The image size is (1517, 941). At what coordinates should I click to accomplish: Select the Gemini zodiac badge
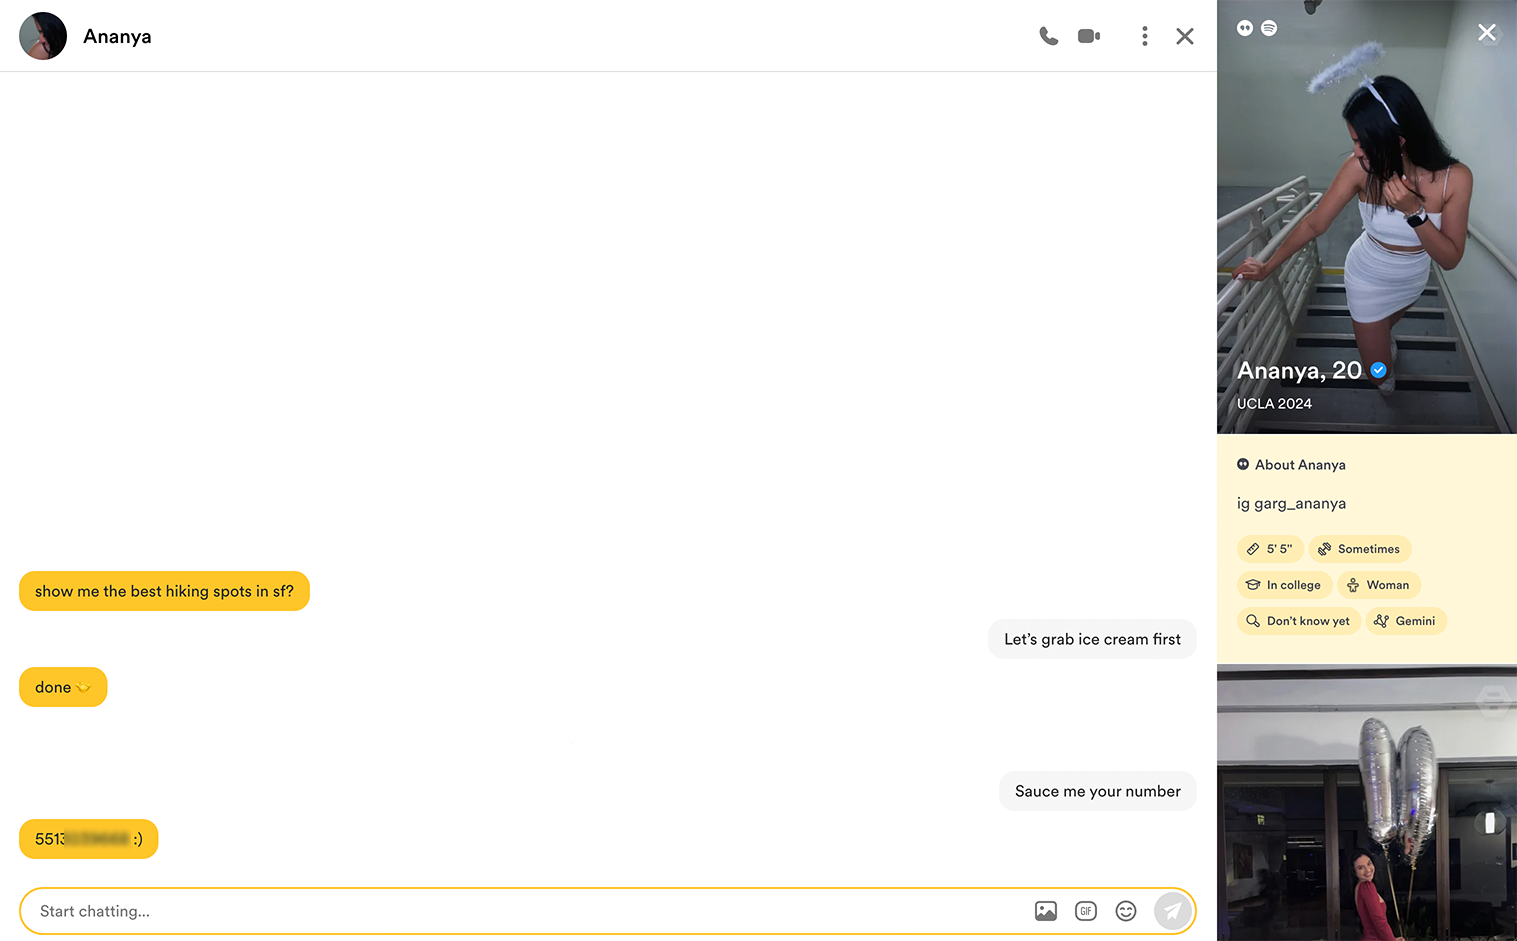coord(1406,621)
